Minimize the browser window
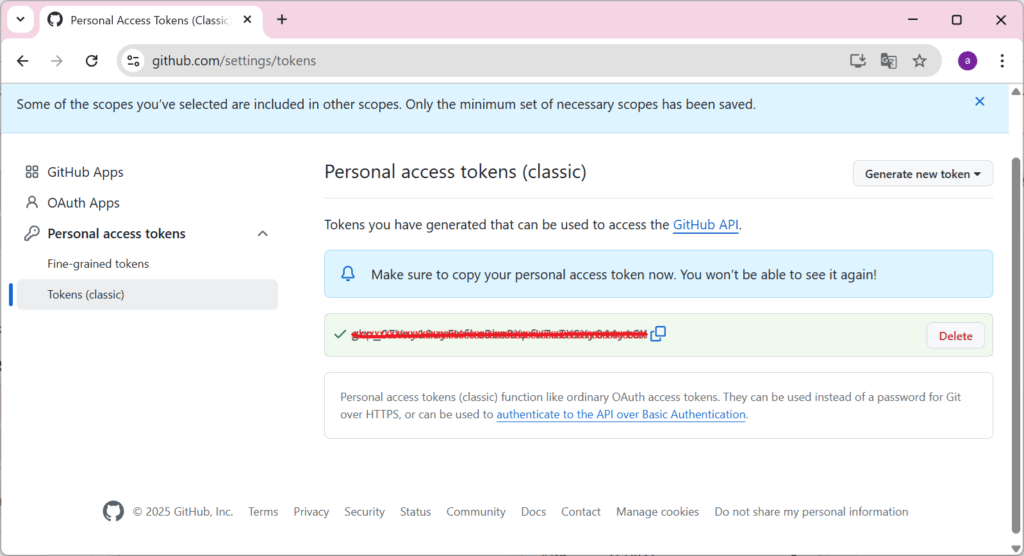 pyautogui.click(x=913, y=20)
